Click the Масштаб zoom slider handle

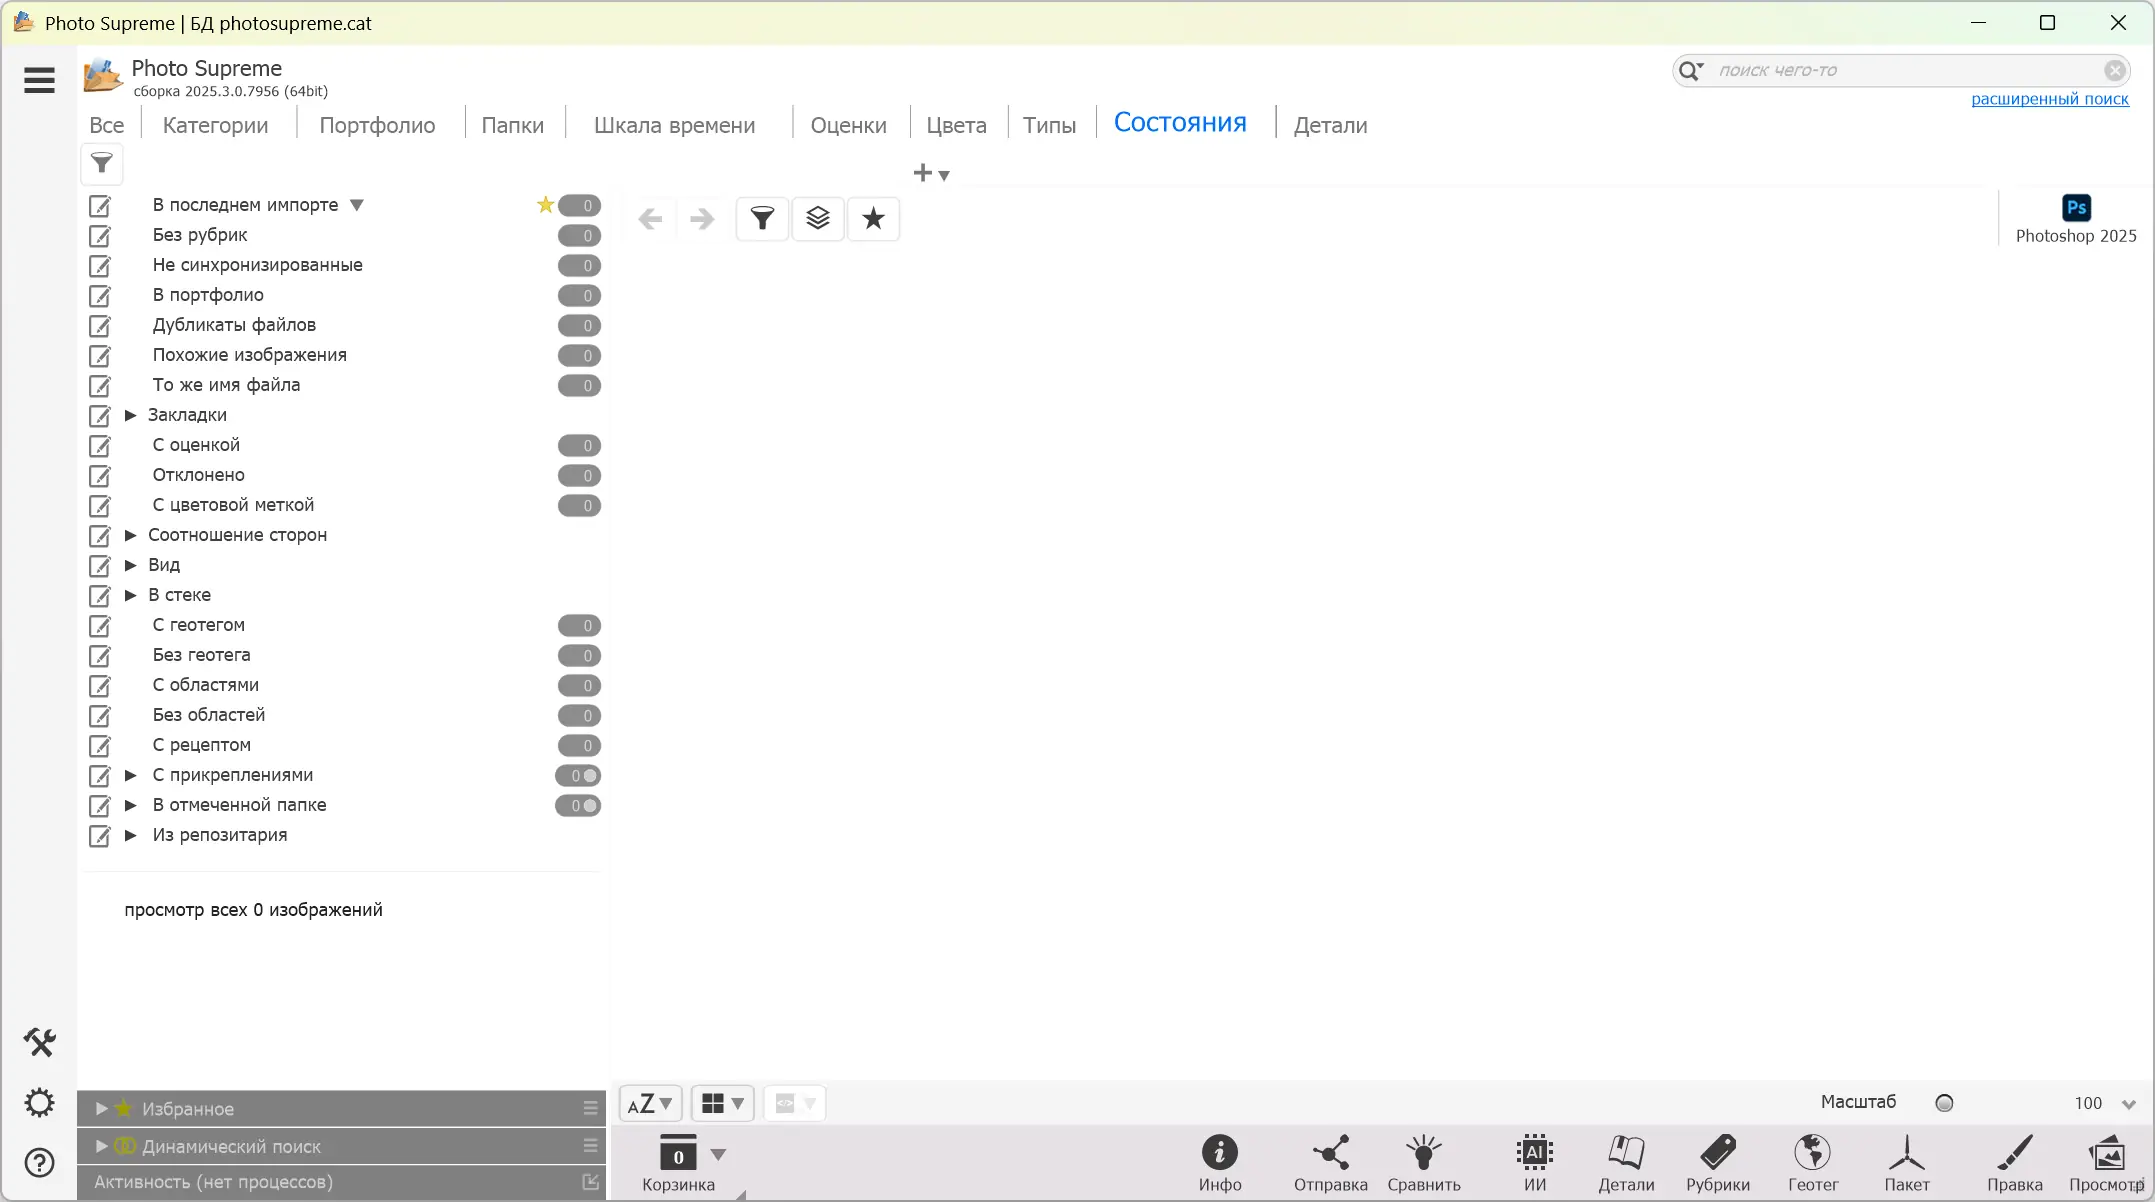(1944, 1103)
